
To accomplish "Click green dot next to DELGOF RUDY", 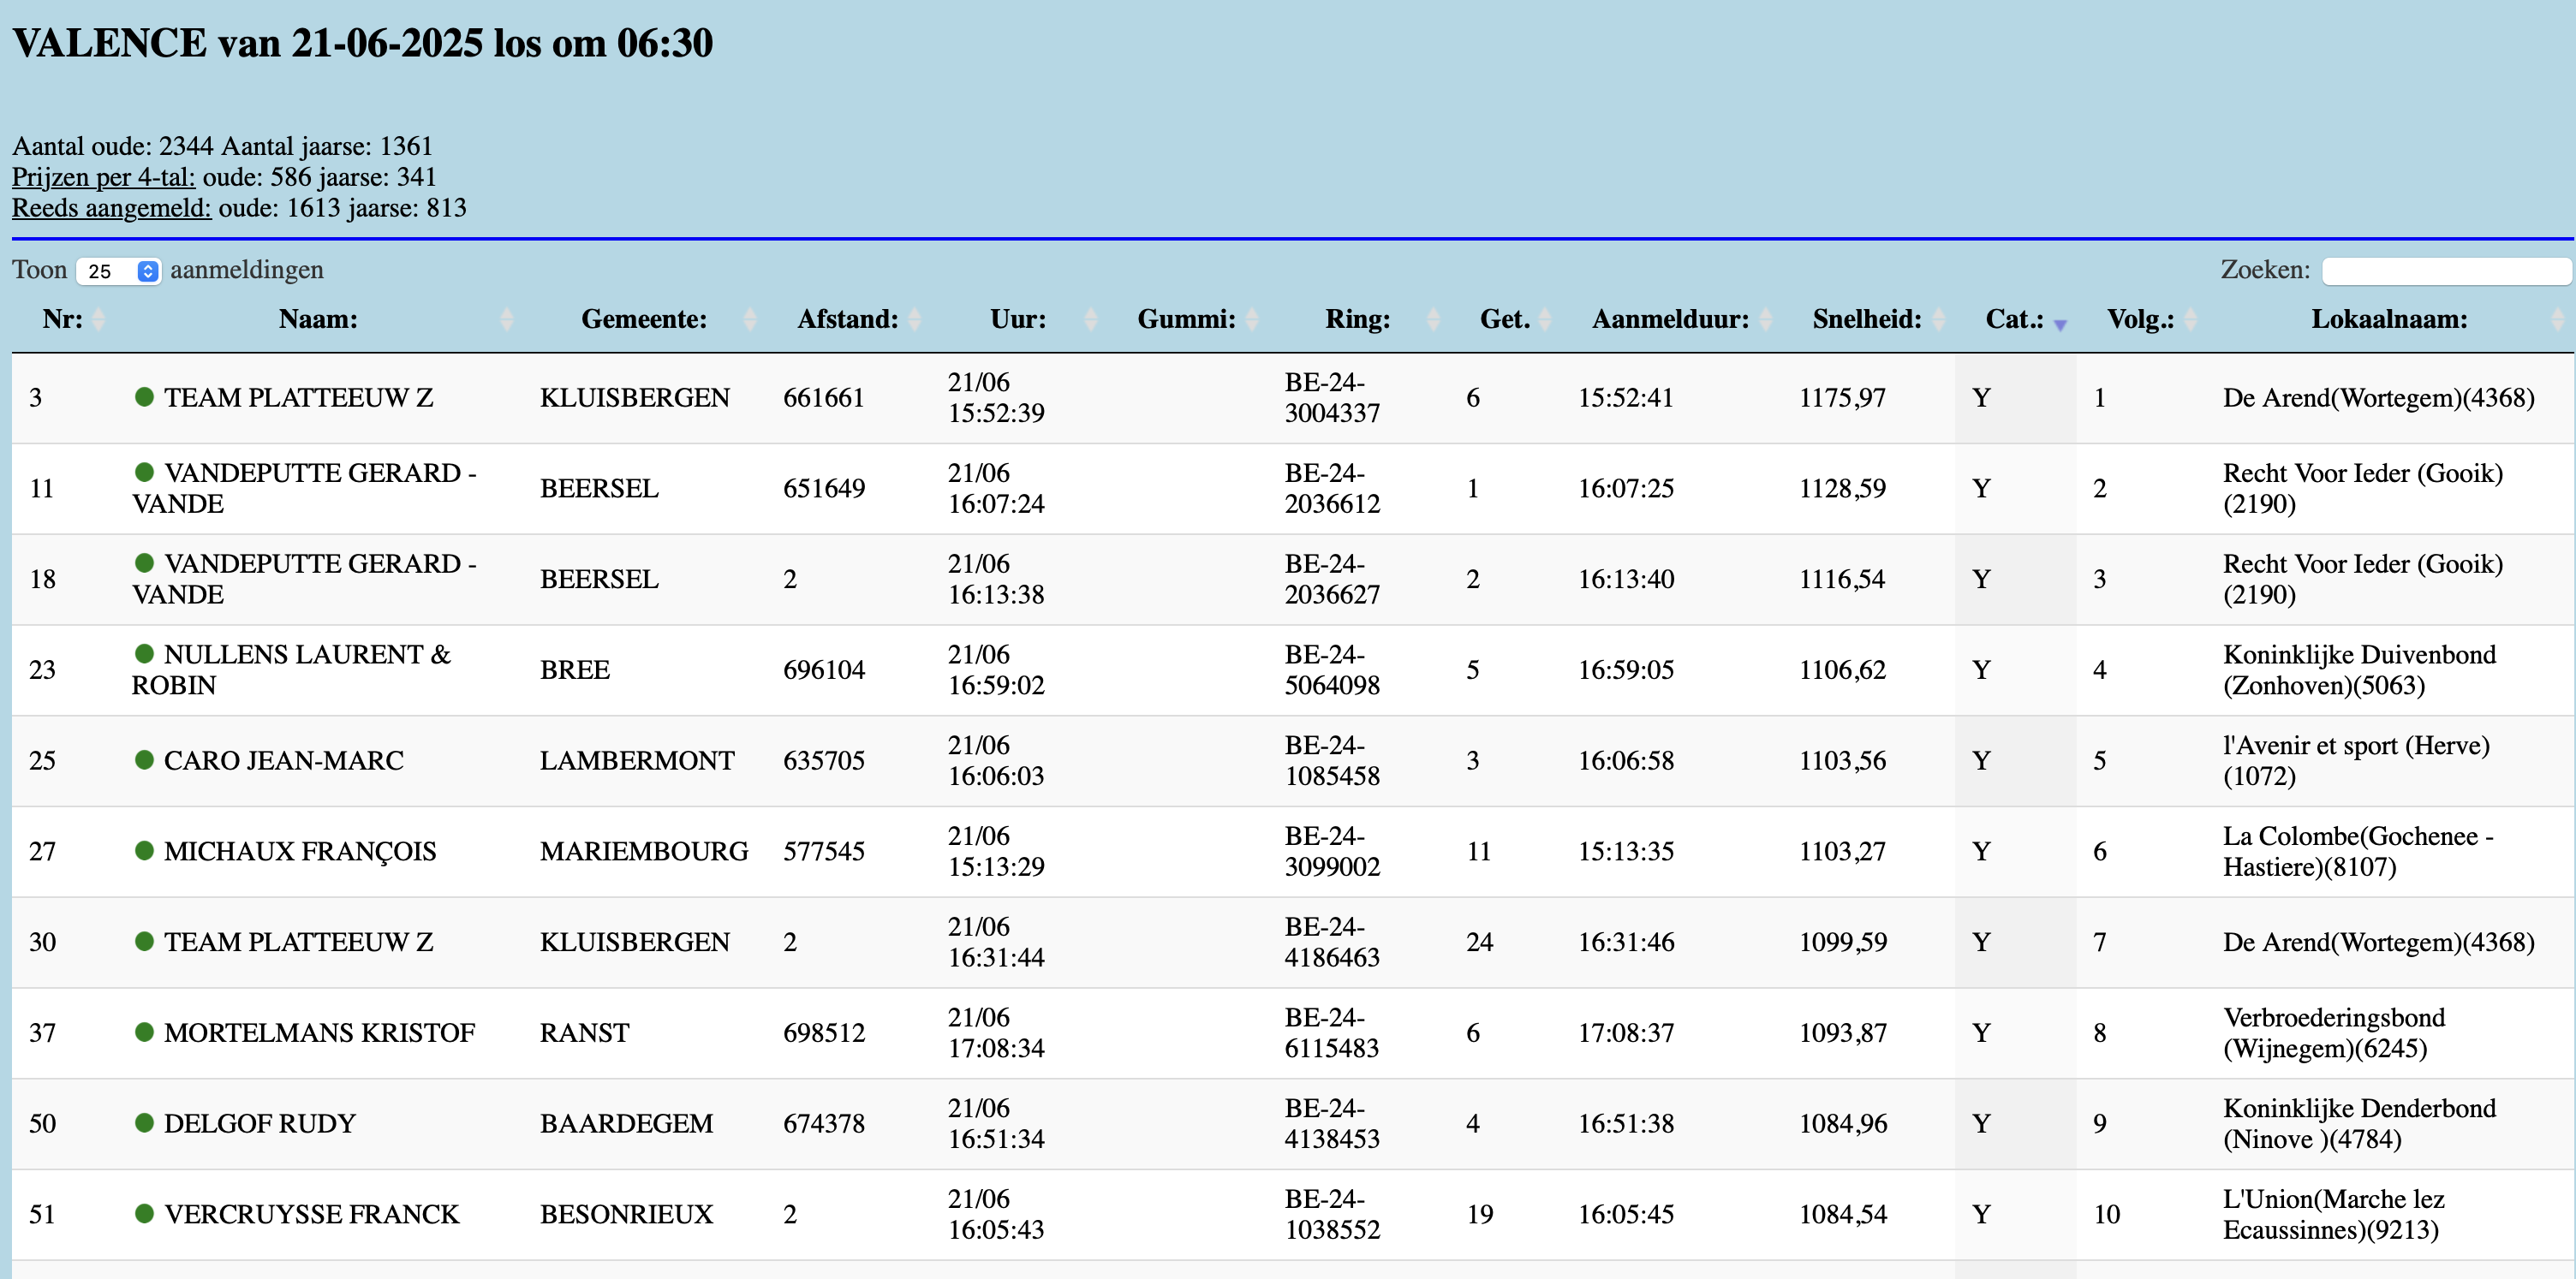I will coord(144,1122).
